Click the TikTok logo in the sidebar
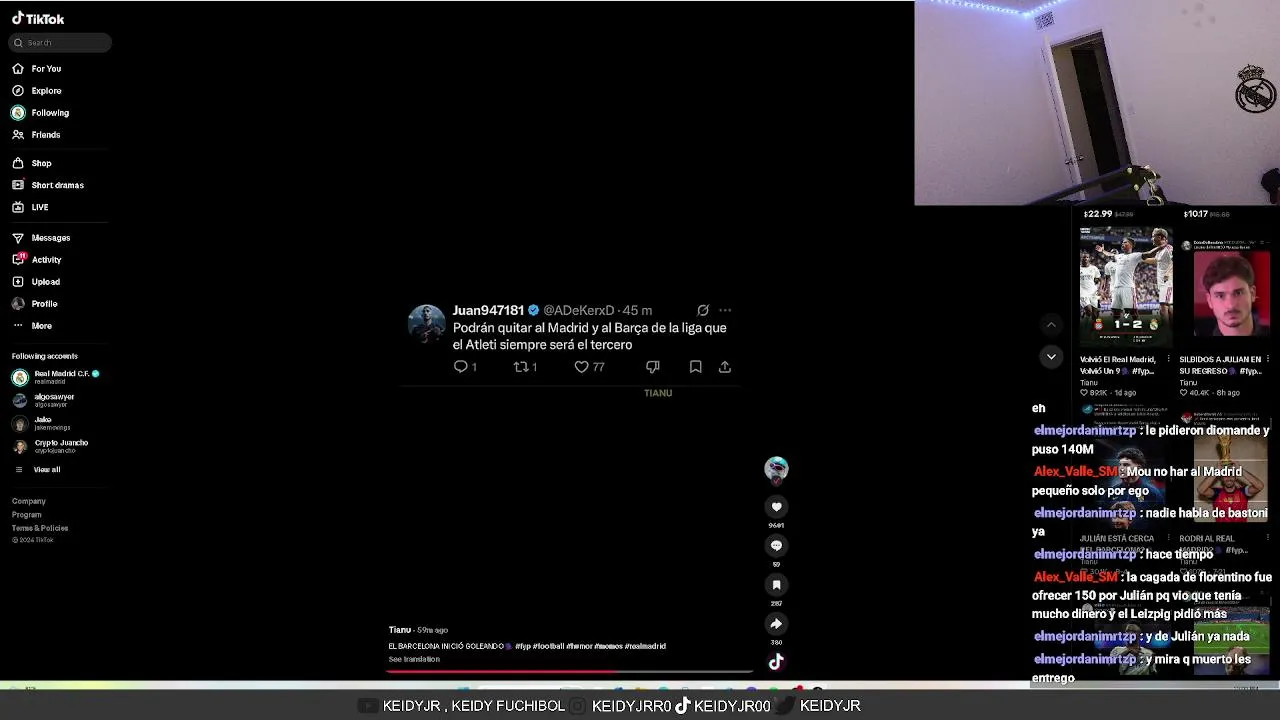Screen dimensions: 1280x720 tap(38, 19)
